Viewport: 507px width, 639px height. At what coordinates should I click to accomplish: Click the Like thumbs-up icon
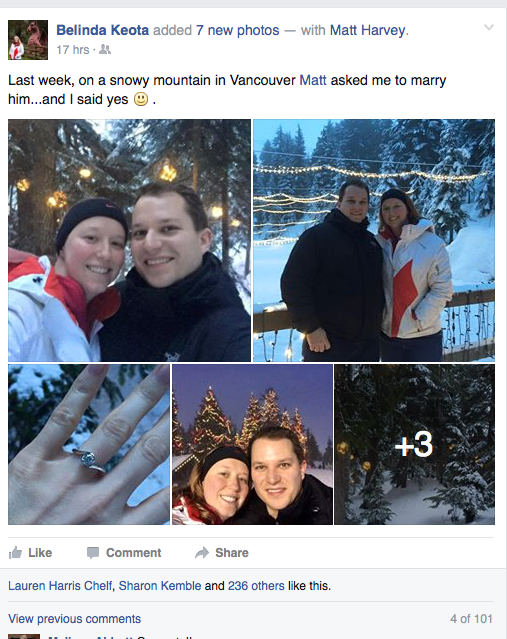[x=15, y=553]
